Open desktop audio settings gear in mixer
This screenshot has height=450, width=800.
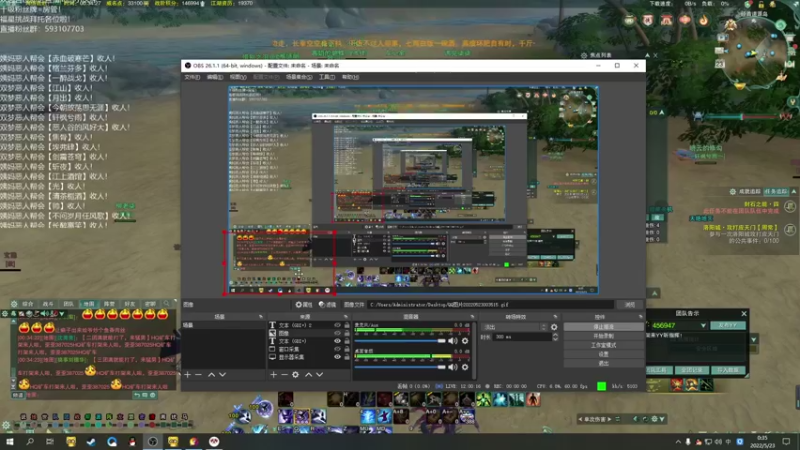[465, 367]
